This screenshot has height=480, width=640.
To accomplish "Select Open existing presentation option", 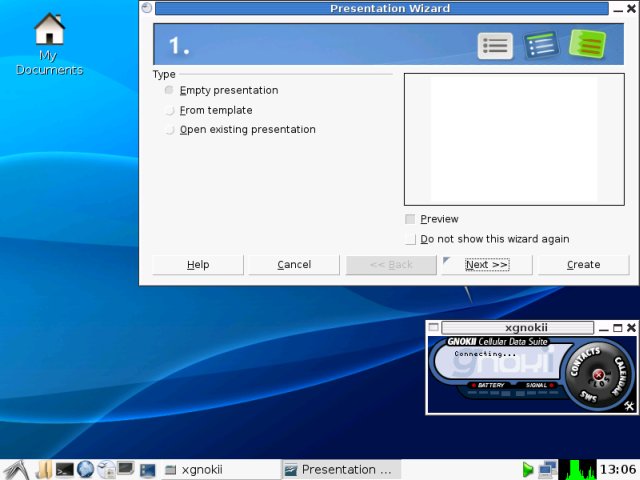I will point(169,130).
